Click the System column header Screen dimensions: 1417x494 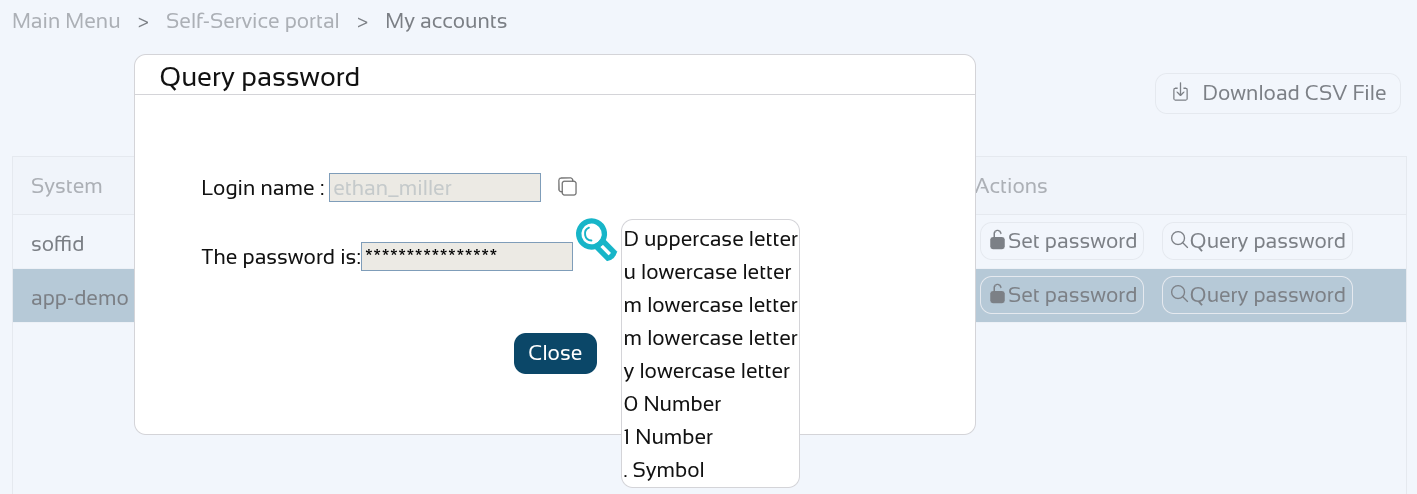point(67,186)
